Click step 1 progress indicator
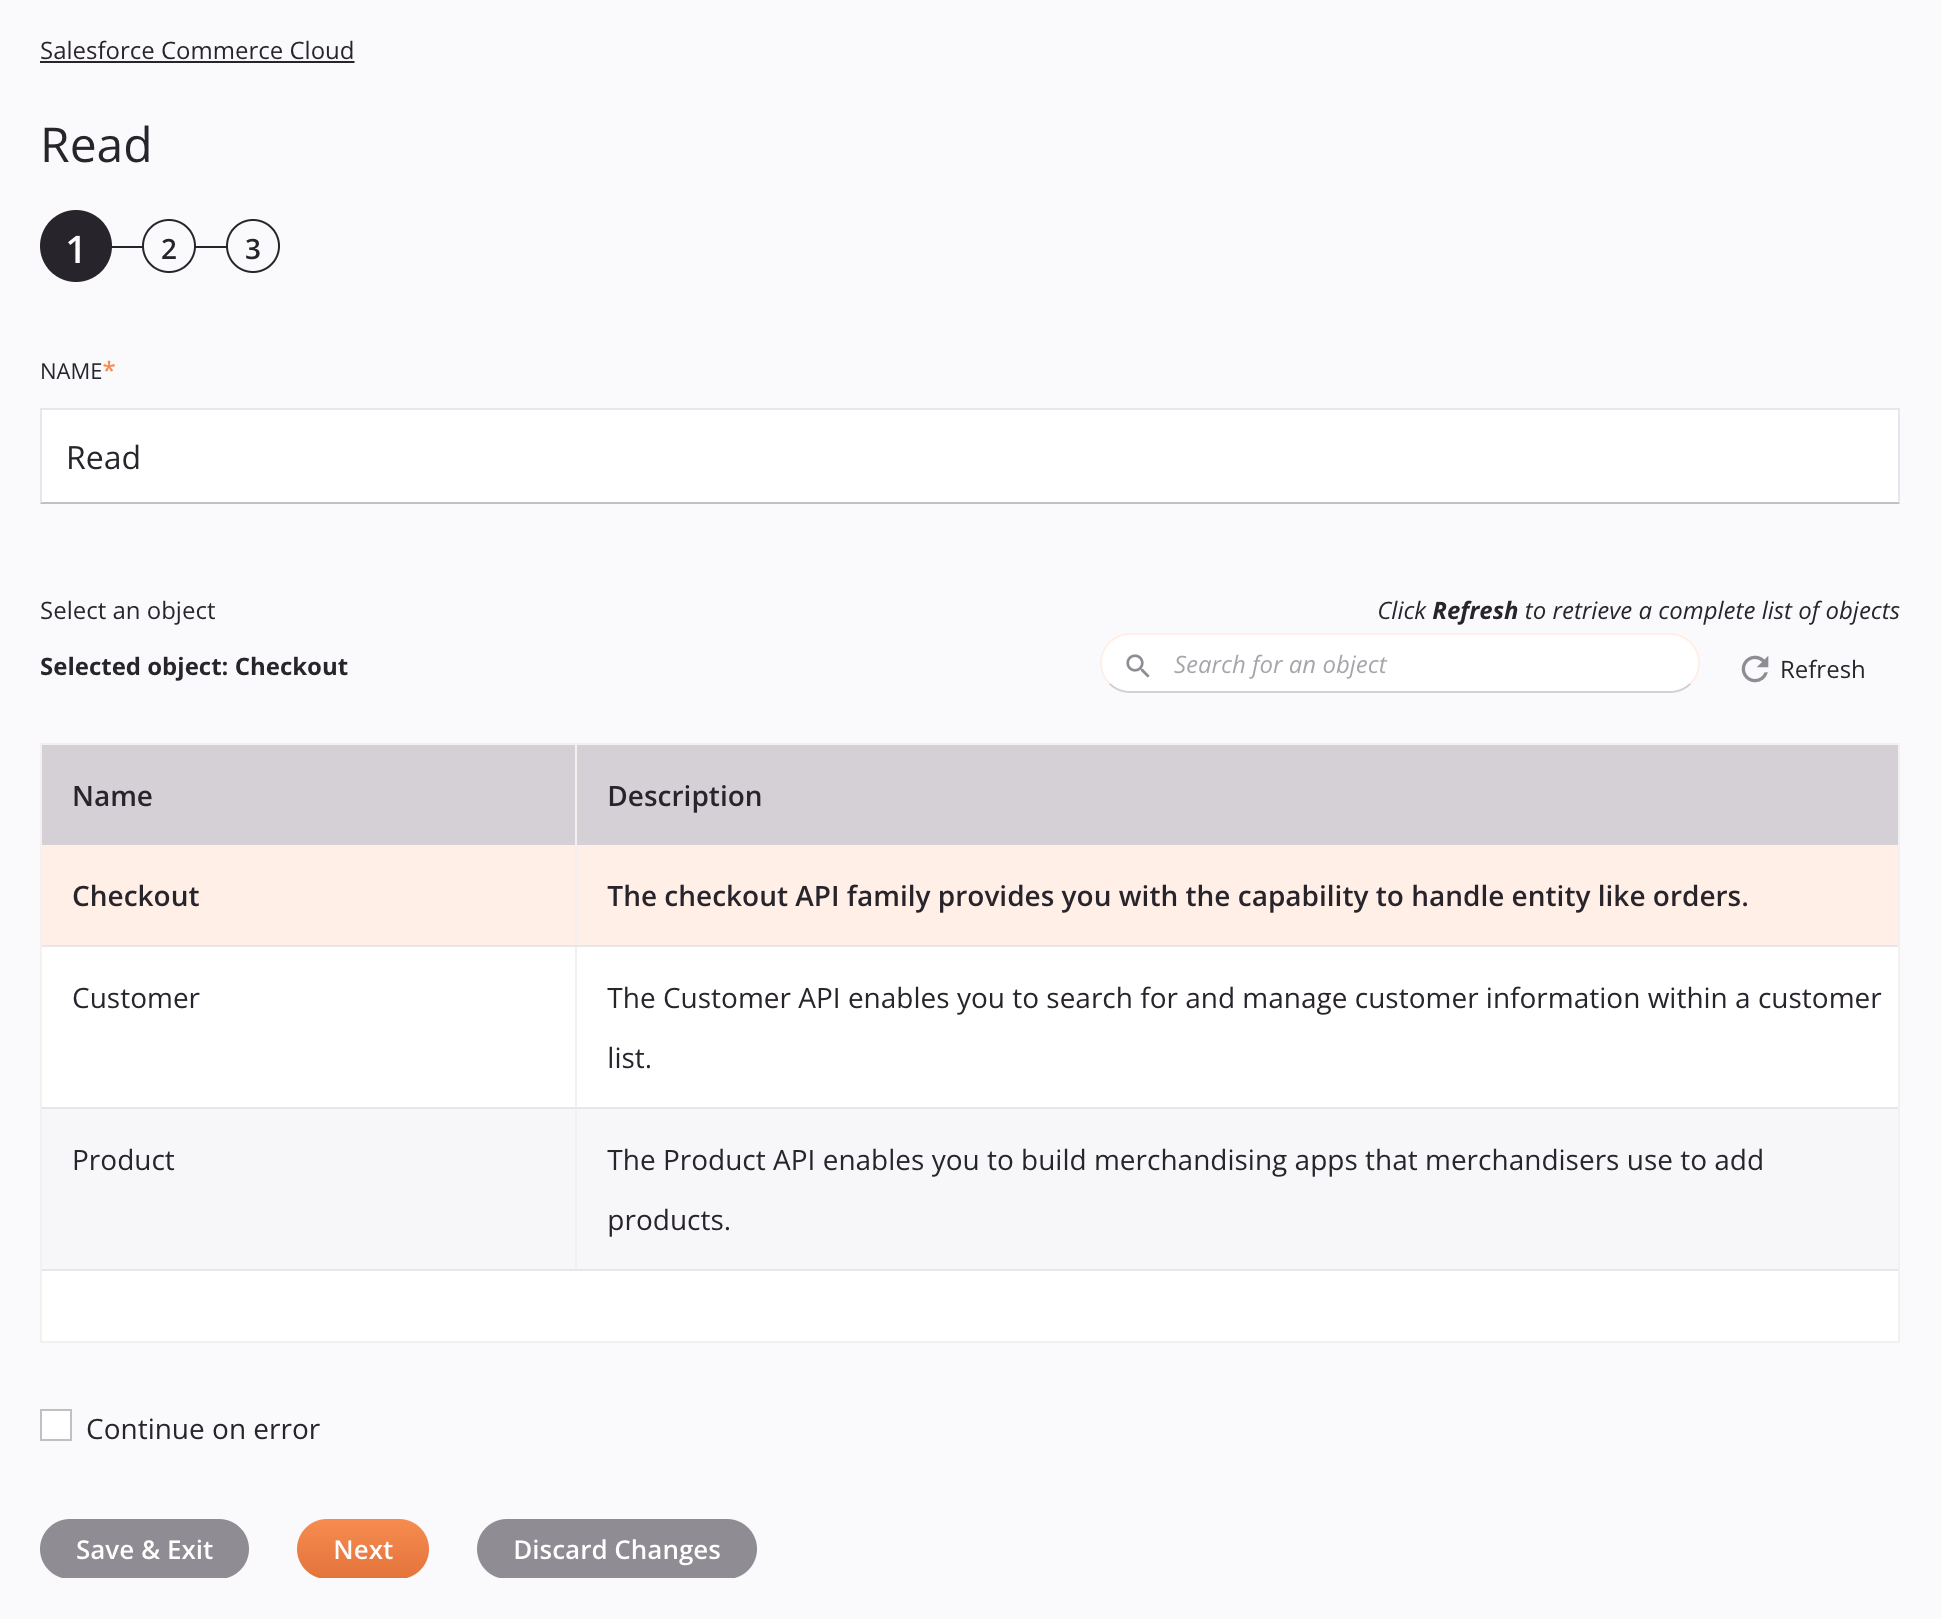Viewport: 1941px width, 1619px height. coord(76,247)
